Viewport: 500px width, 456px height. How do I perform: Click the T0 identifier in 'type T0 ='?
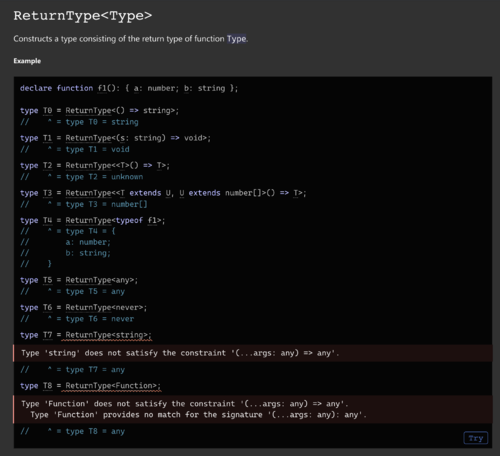pyautogui.click(x=48, y=110)
